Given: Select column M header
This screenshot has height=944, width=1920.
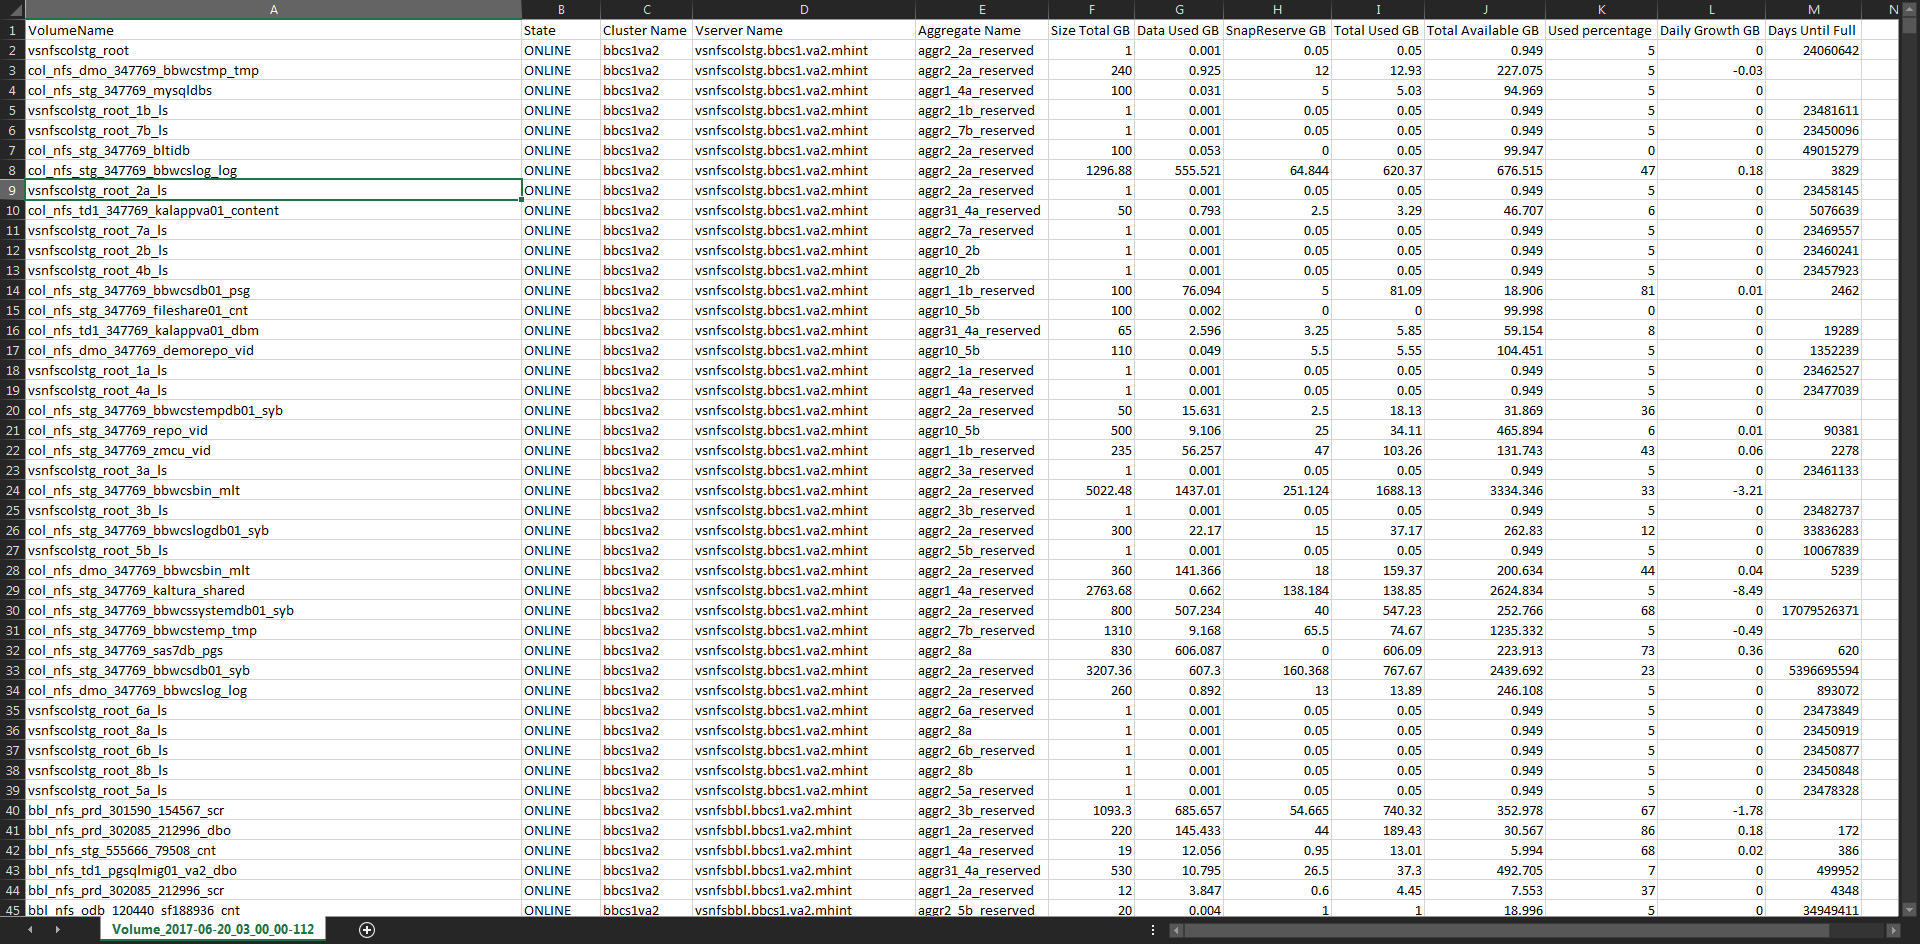Looking at the screenshot, I should pos(1813,9).
